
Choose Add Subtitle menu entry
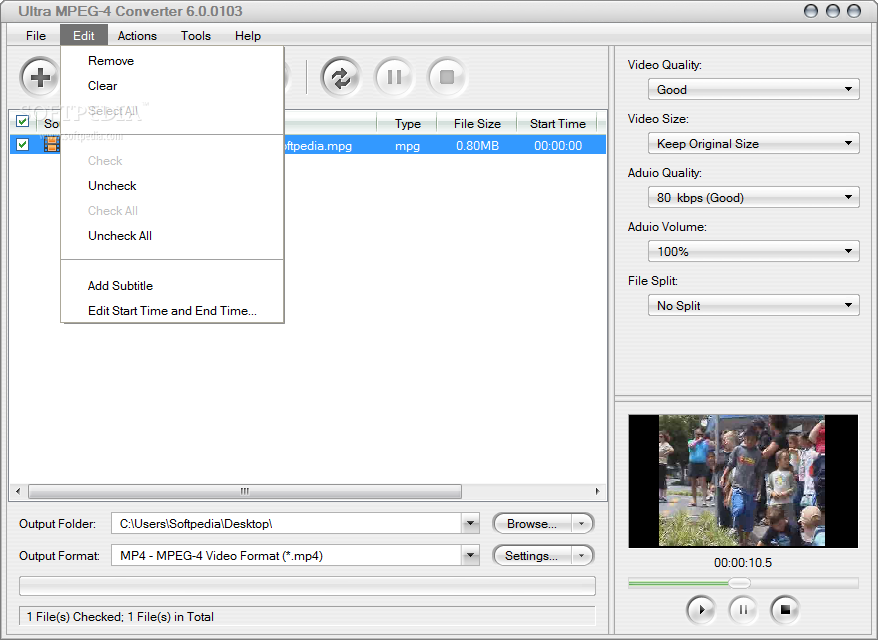(172, 286)
